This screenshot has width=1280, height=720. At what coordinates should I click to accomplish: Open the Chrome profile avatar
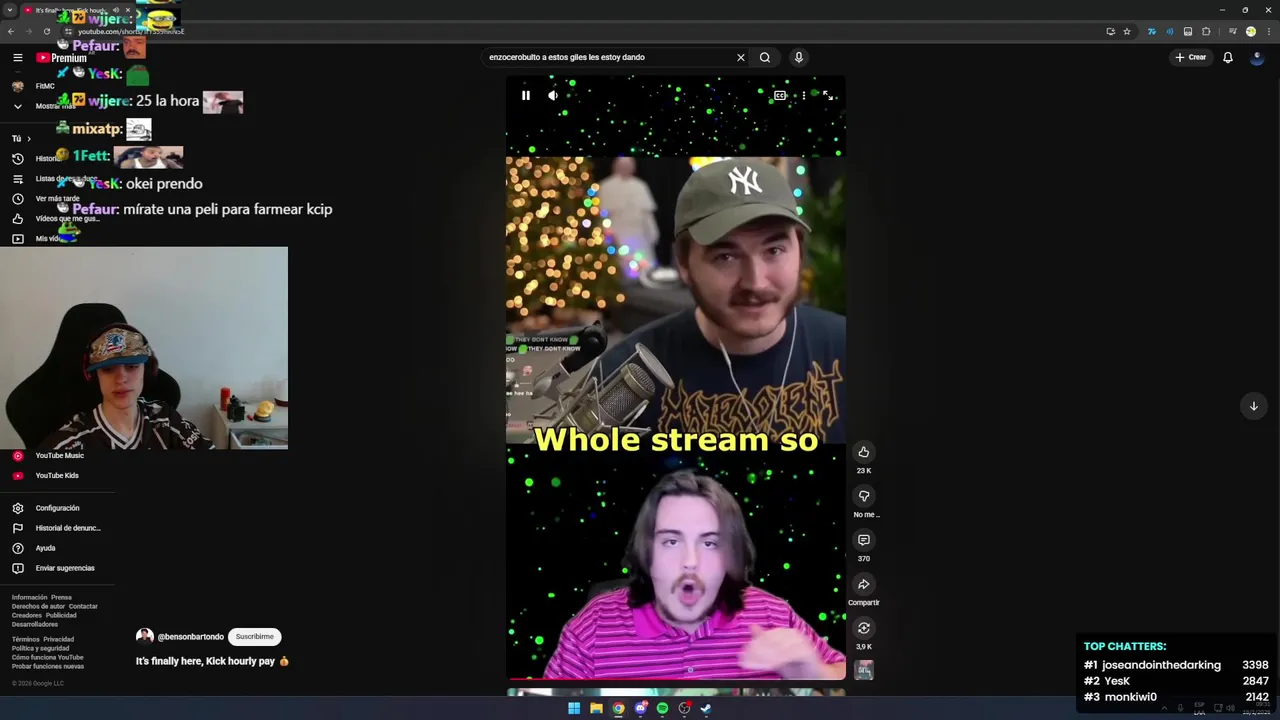click(1250, 31)
